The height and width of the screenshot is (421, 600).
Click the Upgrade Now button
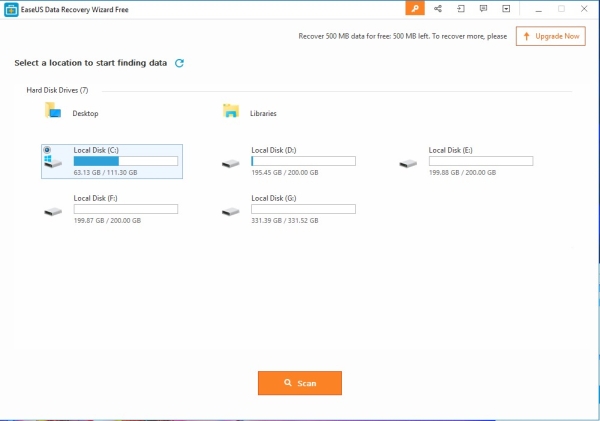tap(551, 36)
